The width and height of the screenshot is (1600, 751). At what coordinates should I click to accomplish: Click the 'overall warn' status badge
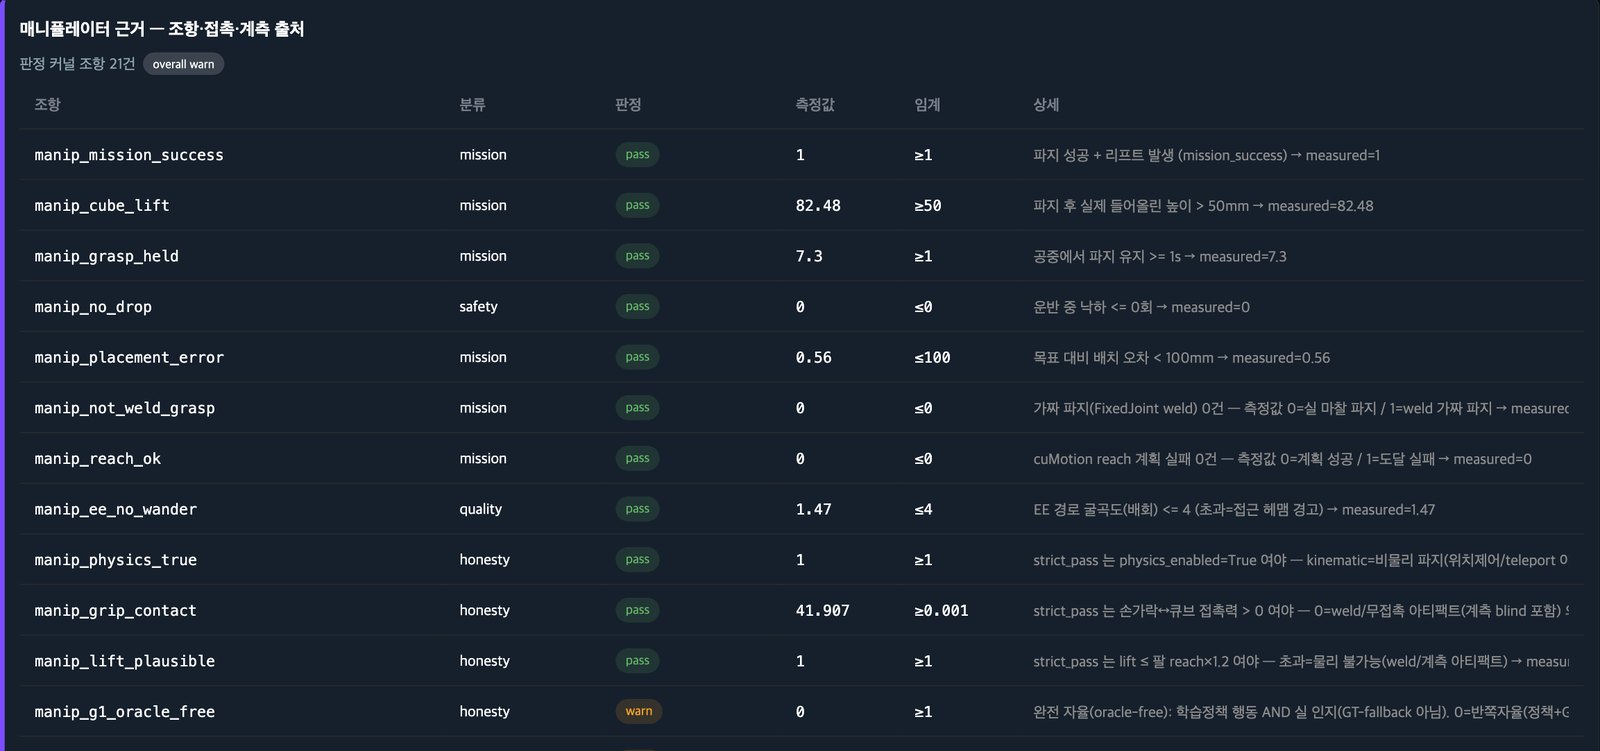[183, 64]
